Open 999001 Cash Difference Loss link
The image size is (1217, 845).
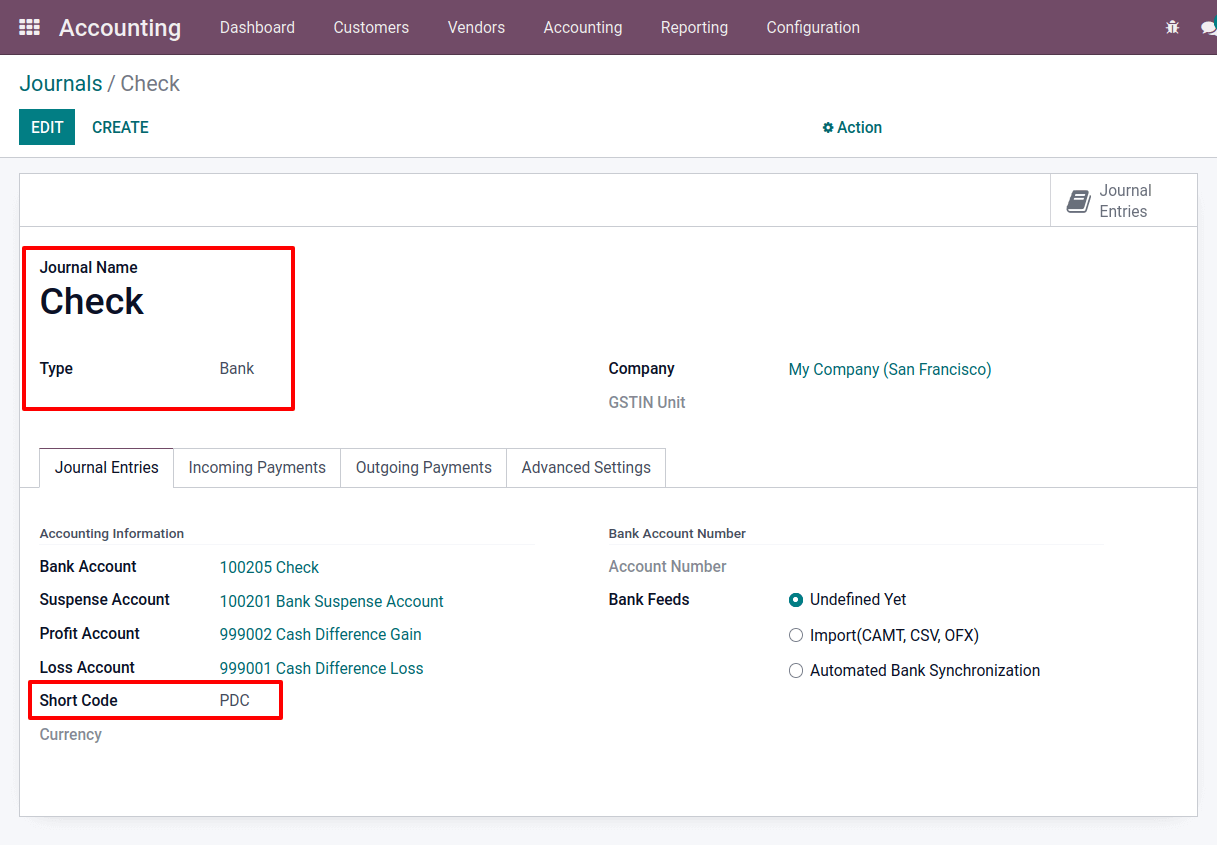(x=321, y=669)
